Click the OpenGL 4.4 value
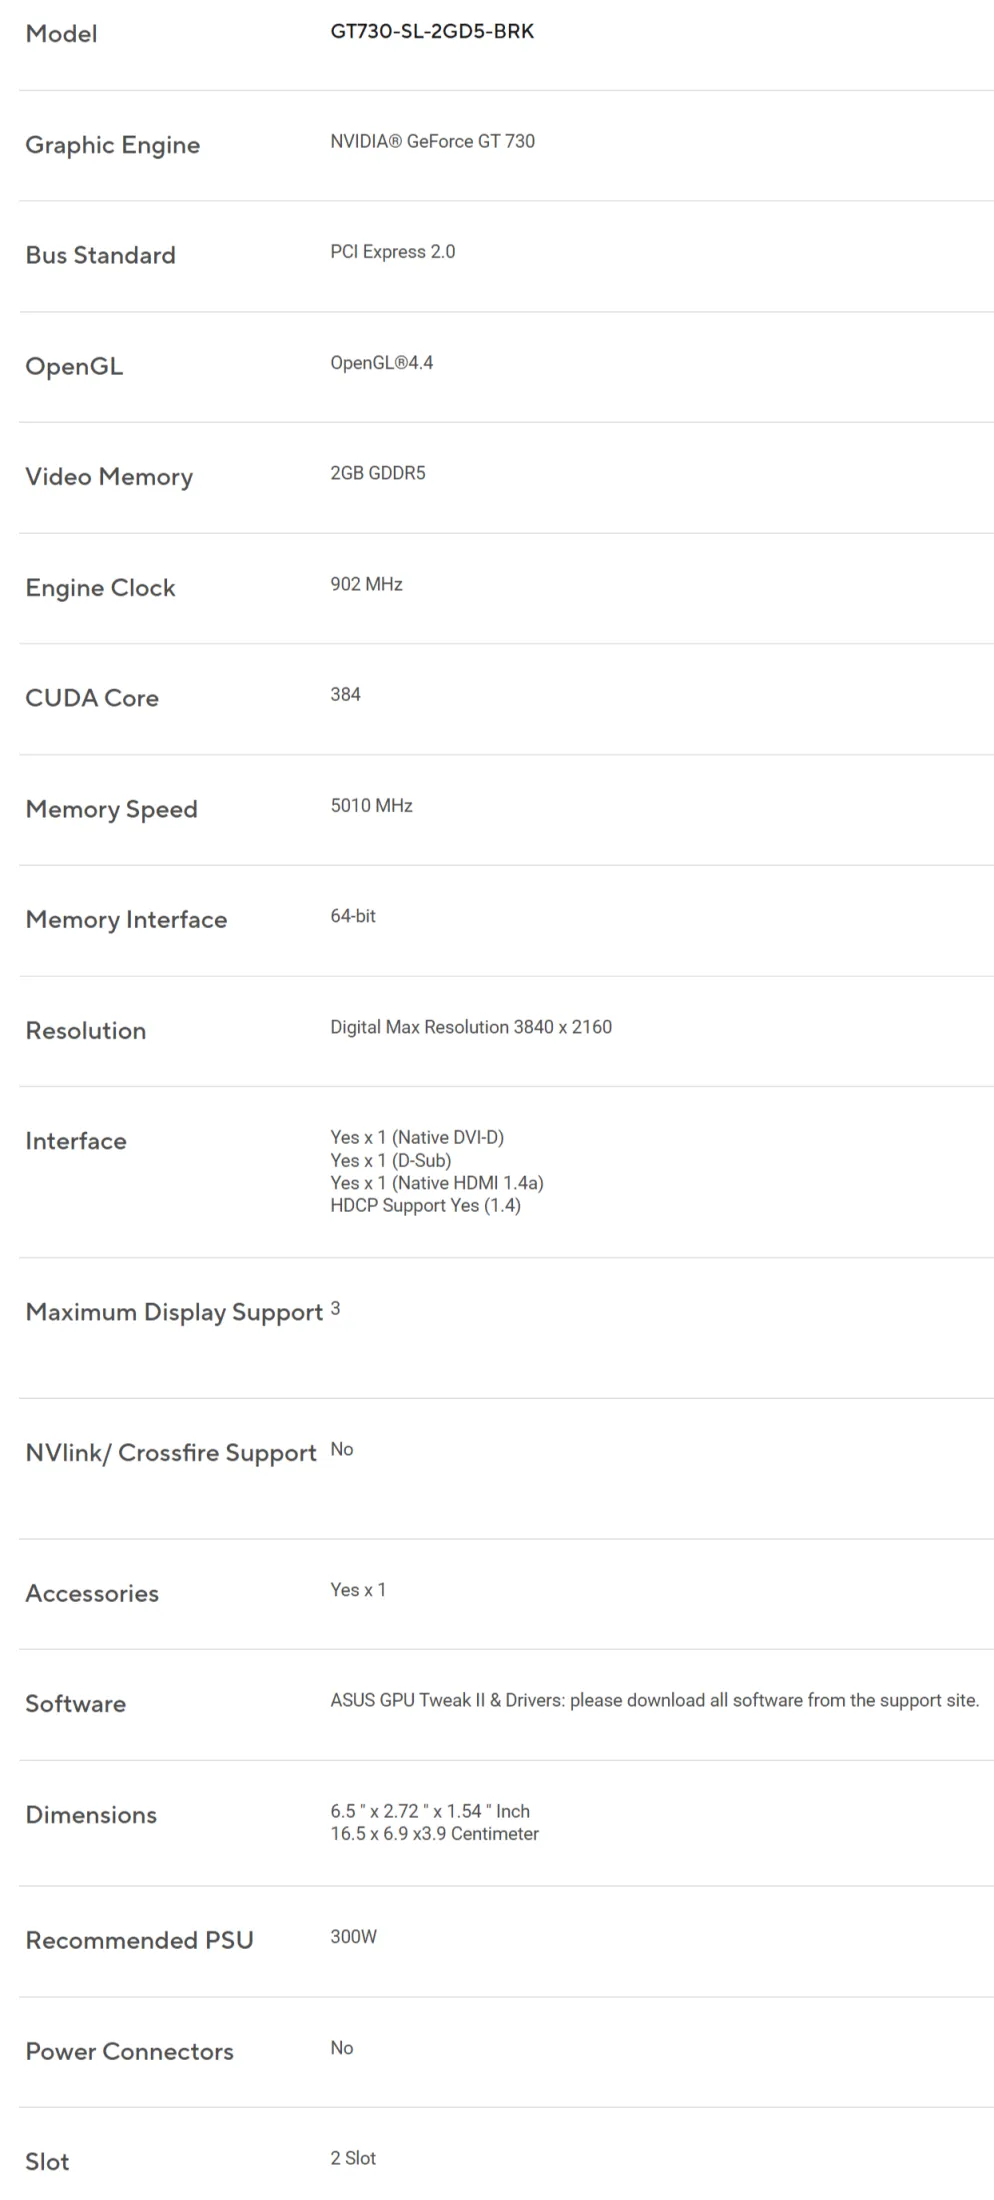 [x=381, y=363]
